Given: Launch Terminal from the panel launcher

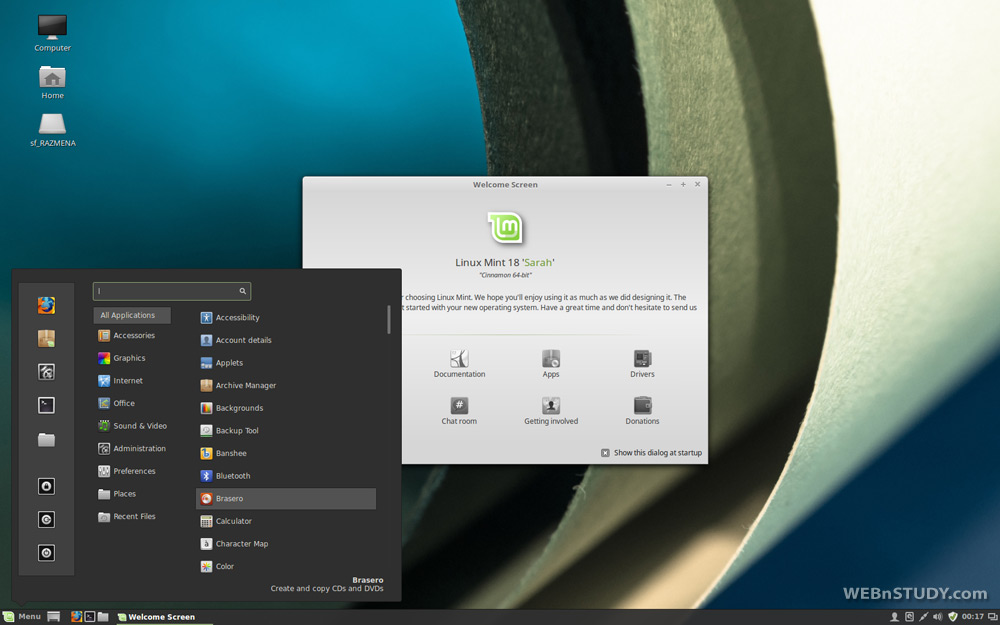Looking at the screenshot, I should point(90,617).
